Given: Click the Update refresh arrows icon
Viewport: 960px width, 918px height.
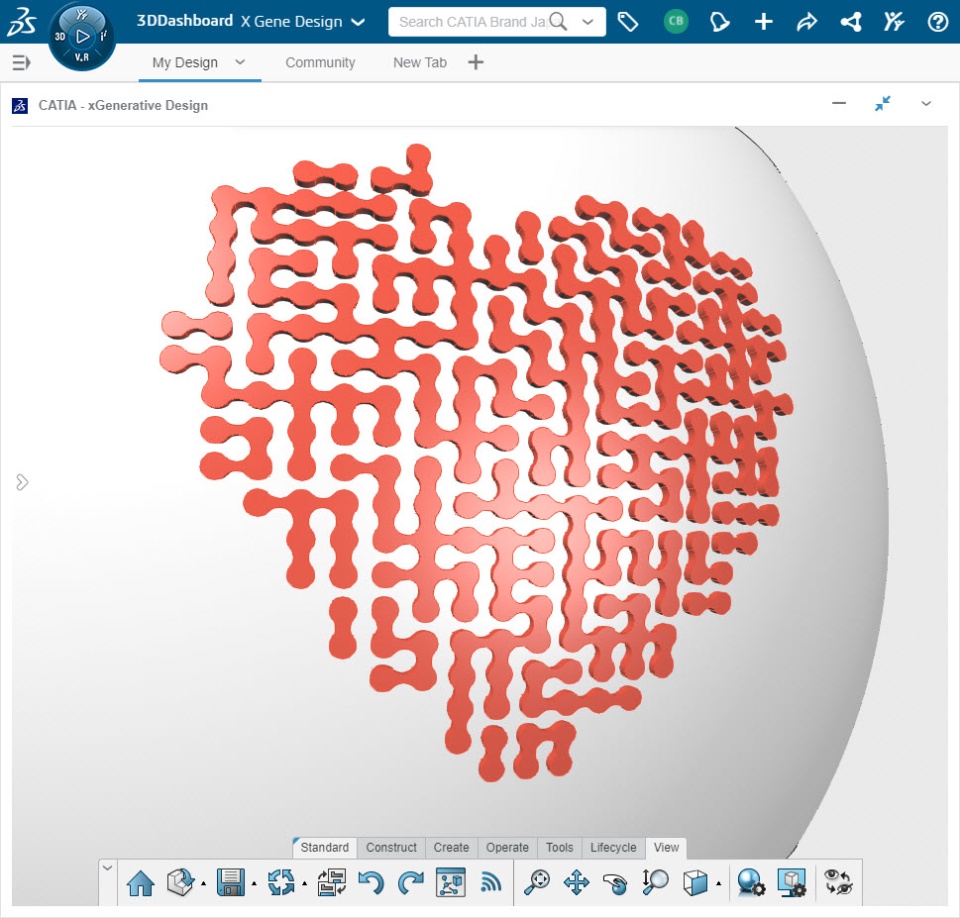Looking at the screenshot, I should pos(282,882).
